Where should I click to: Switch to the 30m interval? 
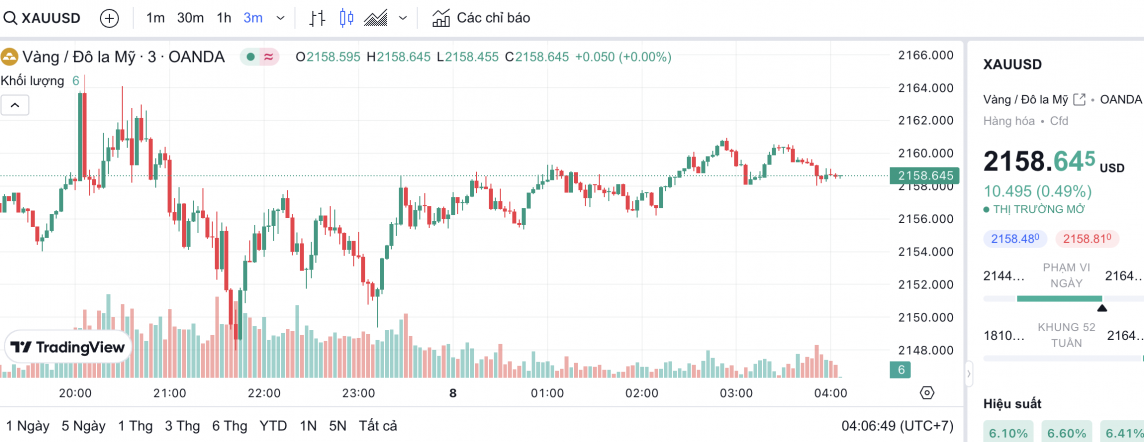[x=190, y=18]
